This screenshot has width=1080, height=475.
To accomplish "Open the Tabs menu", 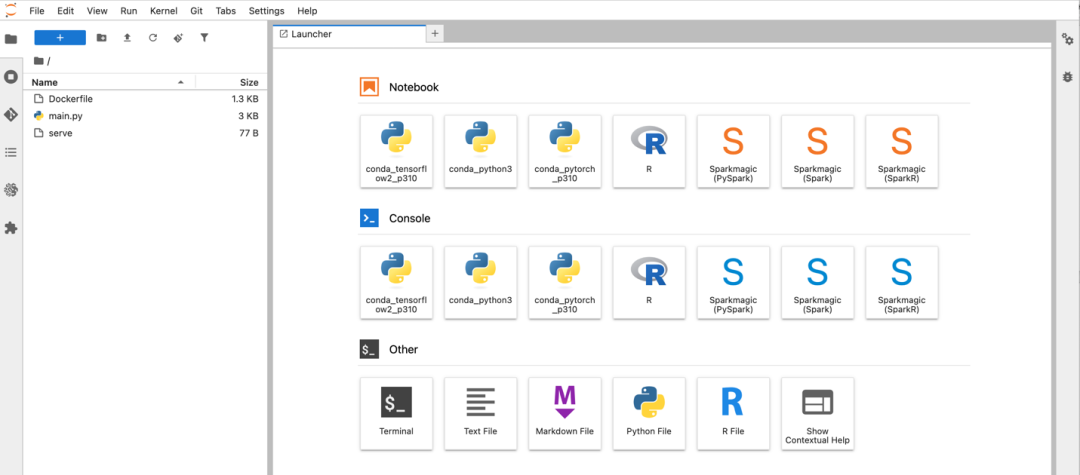I will pos(225,11).
